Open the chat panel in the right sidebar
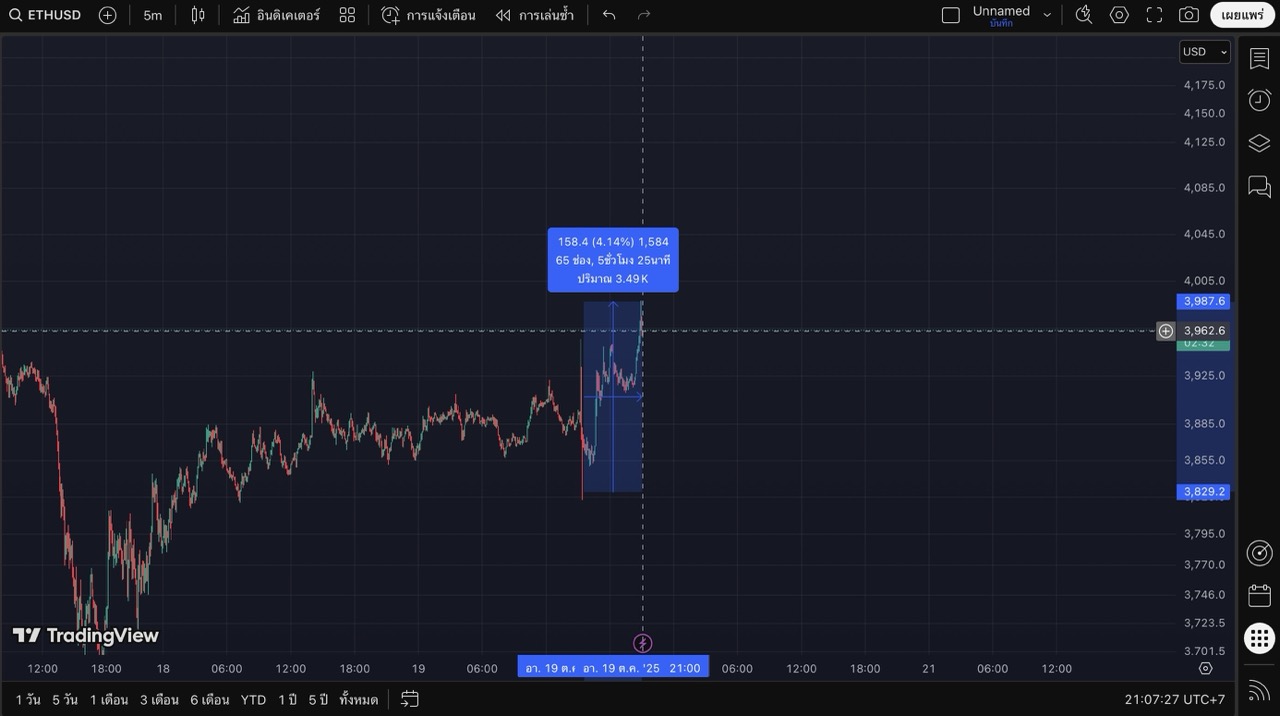This screenshot has width=1280, height=716. 1259,186
